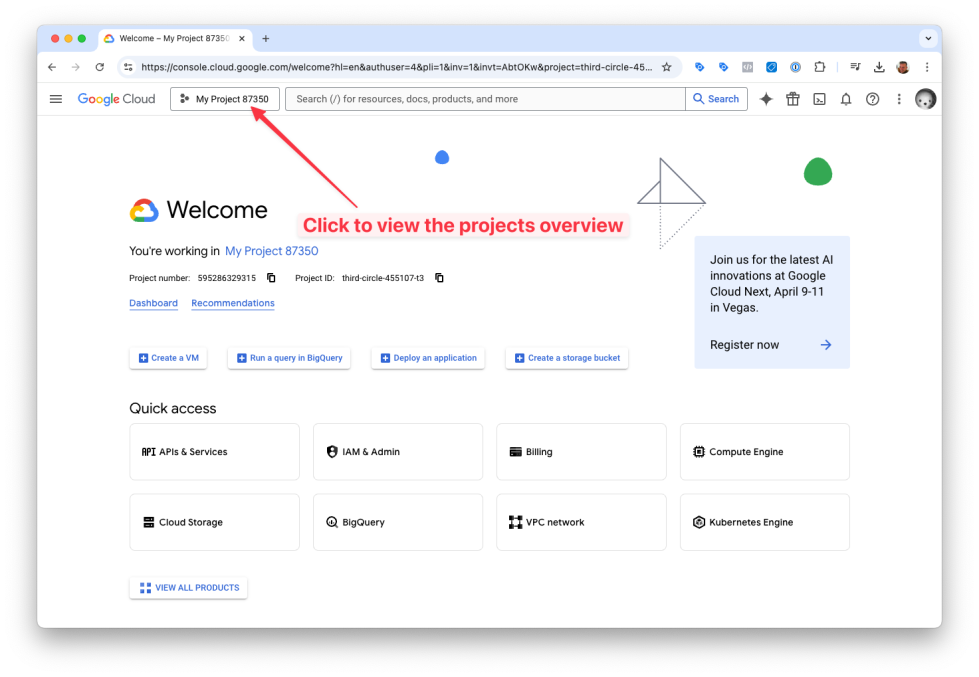Image resolution: width=979 pixels, height=677 pixels.
Task: Click the Chrome profile avatar in toolbar
Action: [x=903, y=67]
